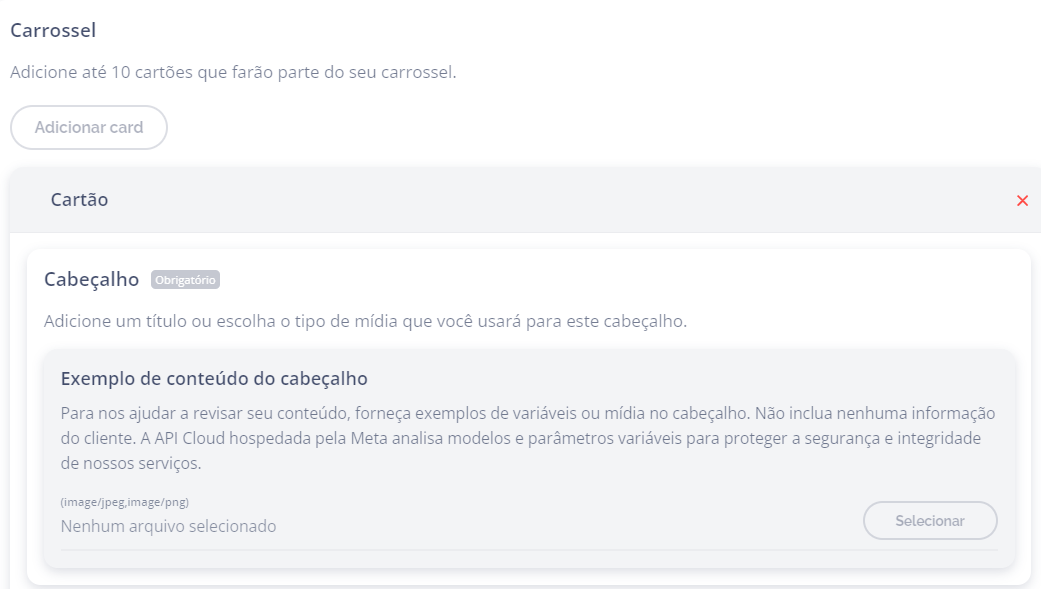Click the 'Adicione até 10 cartões' description
1041x589 pixels.
pyautogui.click(x=233, y=73)
